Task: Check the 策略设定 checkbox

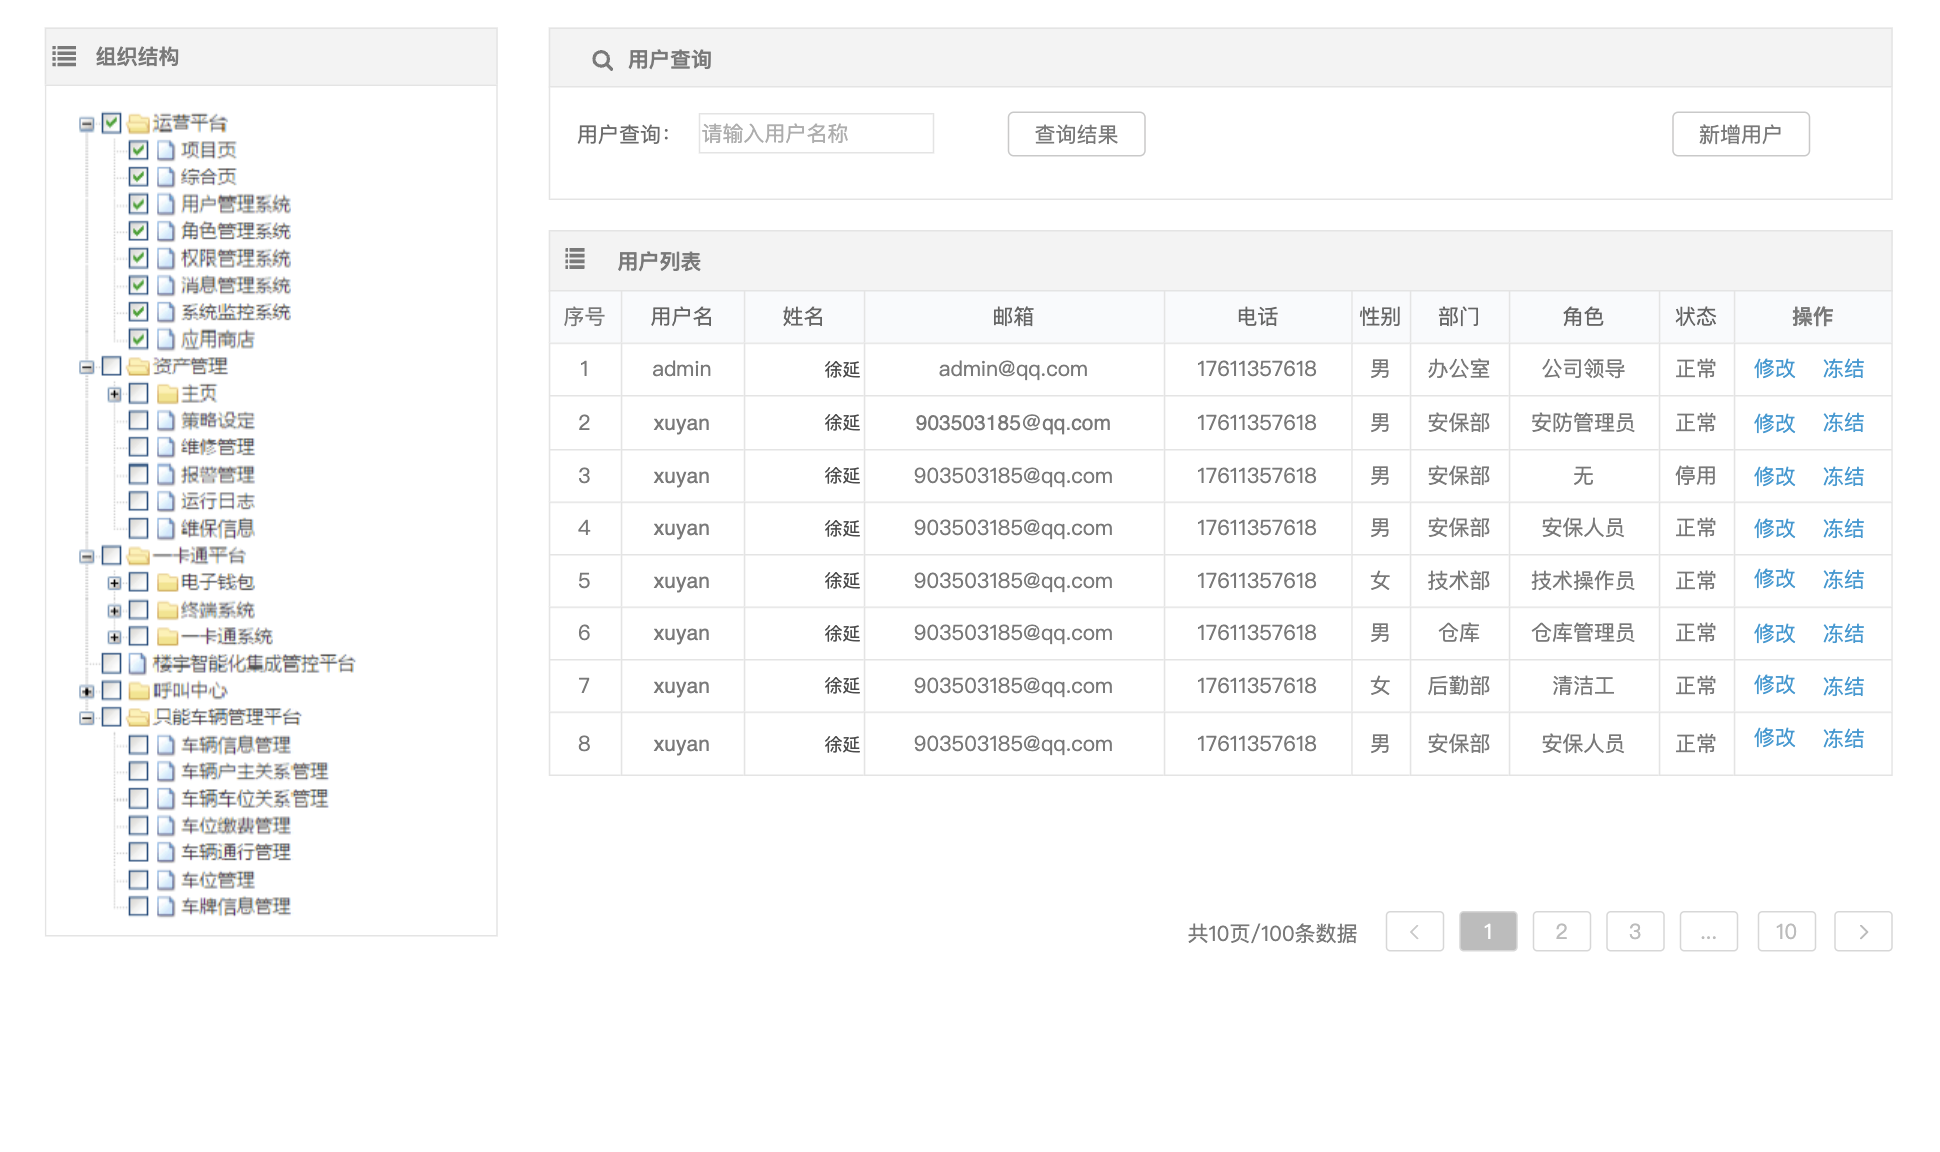Action: click(139, 420)
